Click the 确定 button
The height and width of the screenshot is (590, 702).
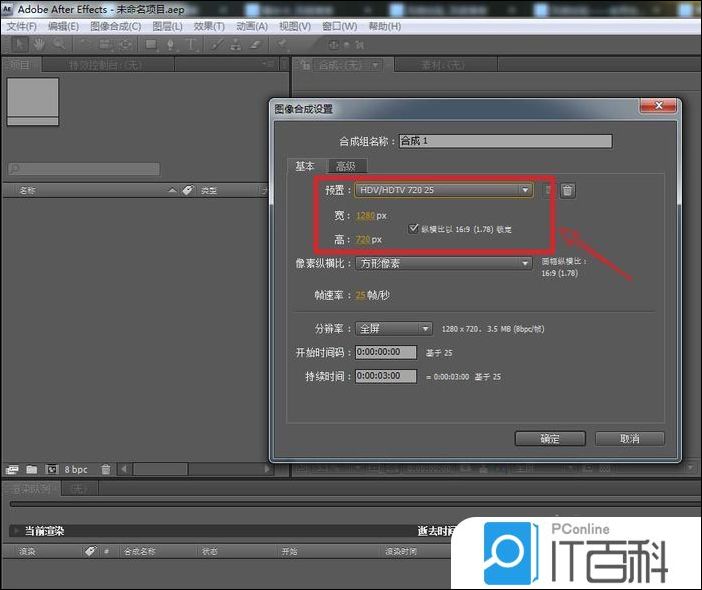[549, 439]
